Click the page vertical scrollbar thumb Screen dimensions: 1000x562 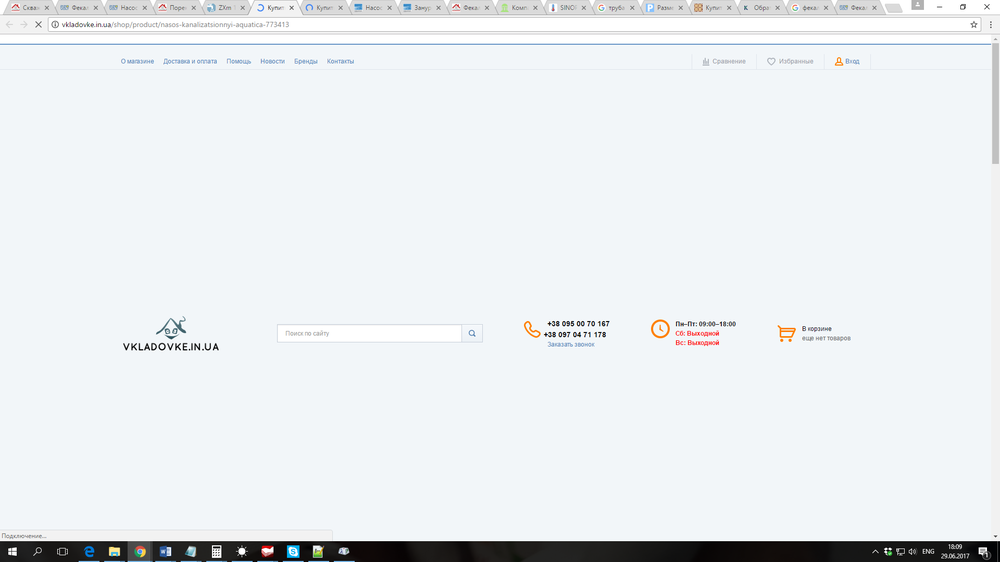click(x=995, y=102)
